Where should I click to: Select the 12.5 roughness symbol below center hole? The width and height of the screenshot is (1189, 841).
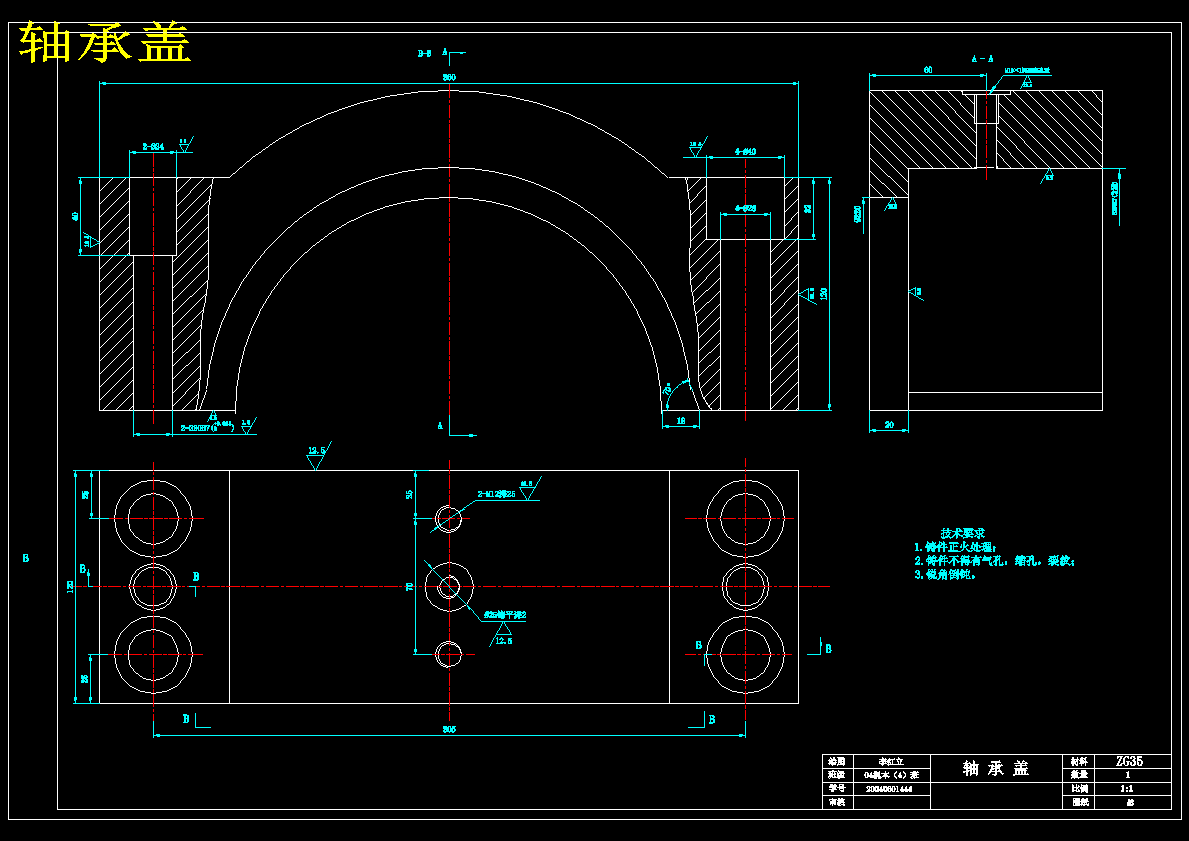(503, 635)
